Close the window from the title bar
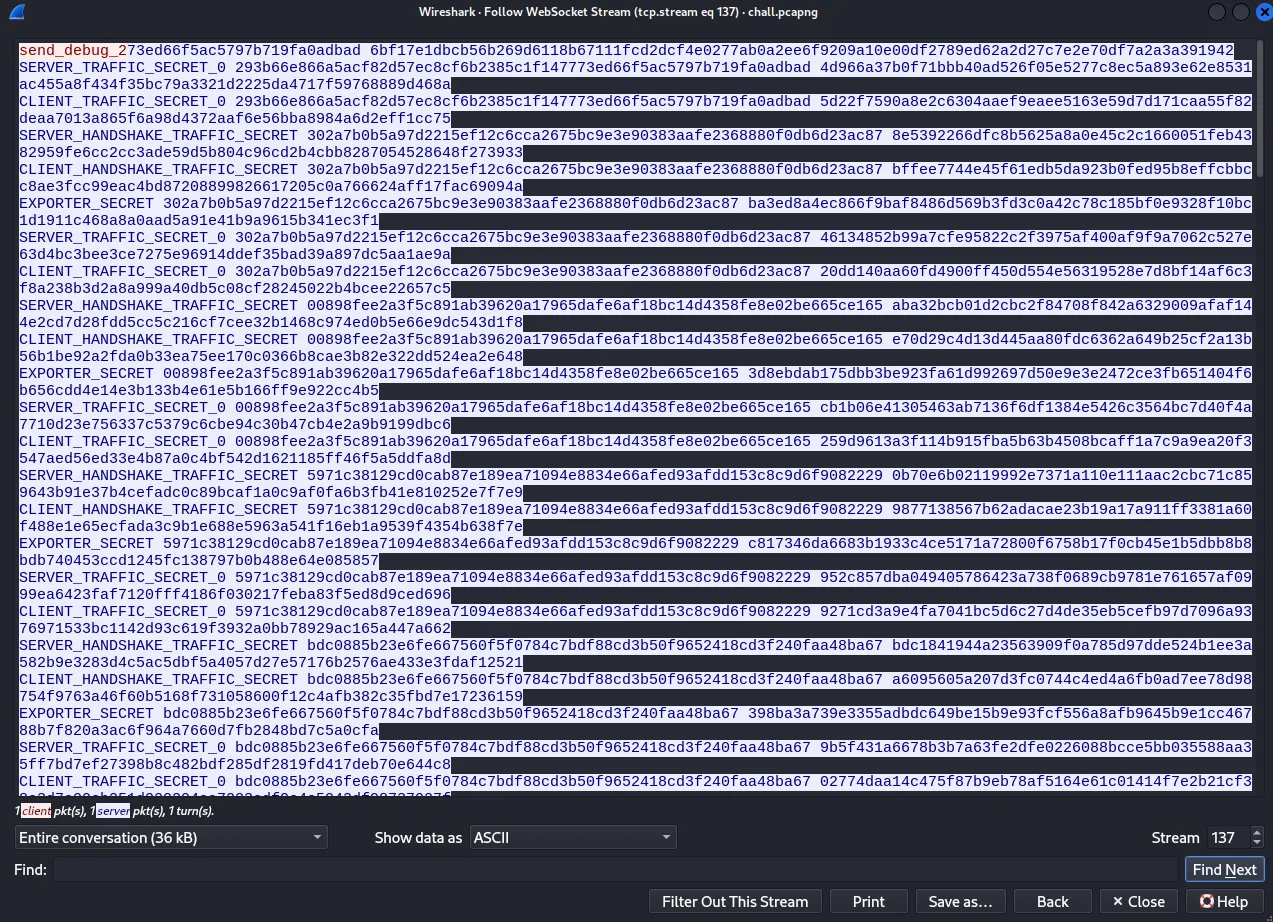Image resolution: width=1273 pixels, height=922 pixels. point(1260,12)
